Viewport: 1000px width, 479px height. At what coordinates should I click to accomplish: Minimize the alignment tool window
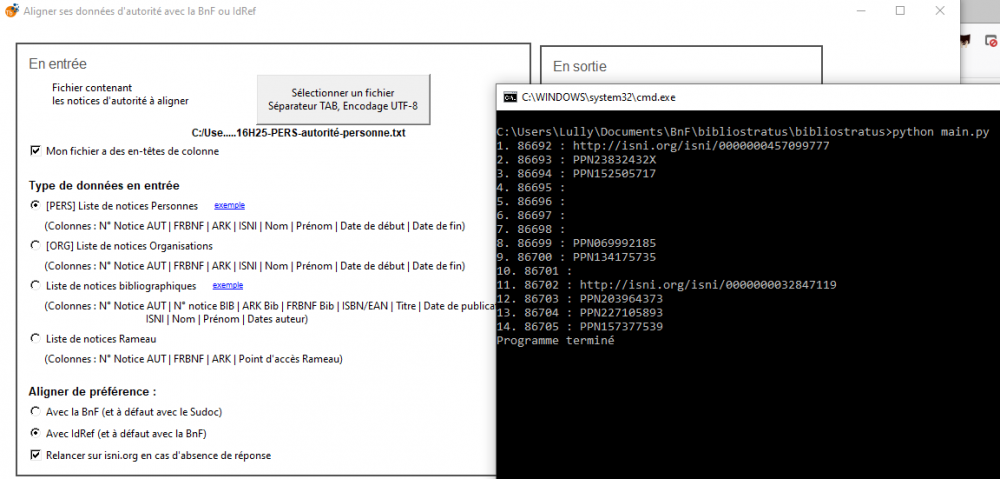[858, 11]
